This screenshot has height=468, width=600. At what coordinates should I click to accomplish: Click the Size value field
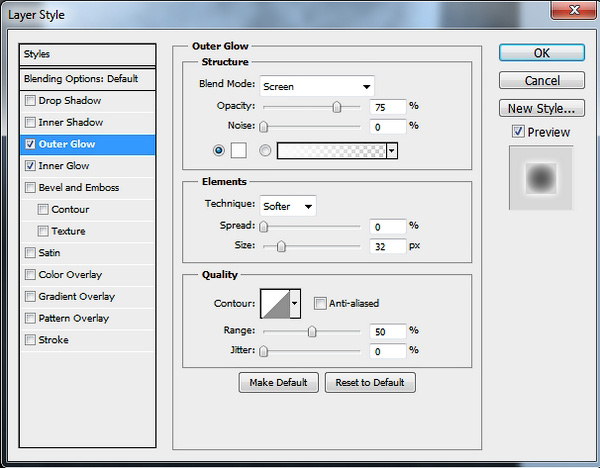(x=388, y=246)
